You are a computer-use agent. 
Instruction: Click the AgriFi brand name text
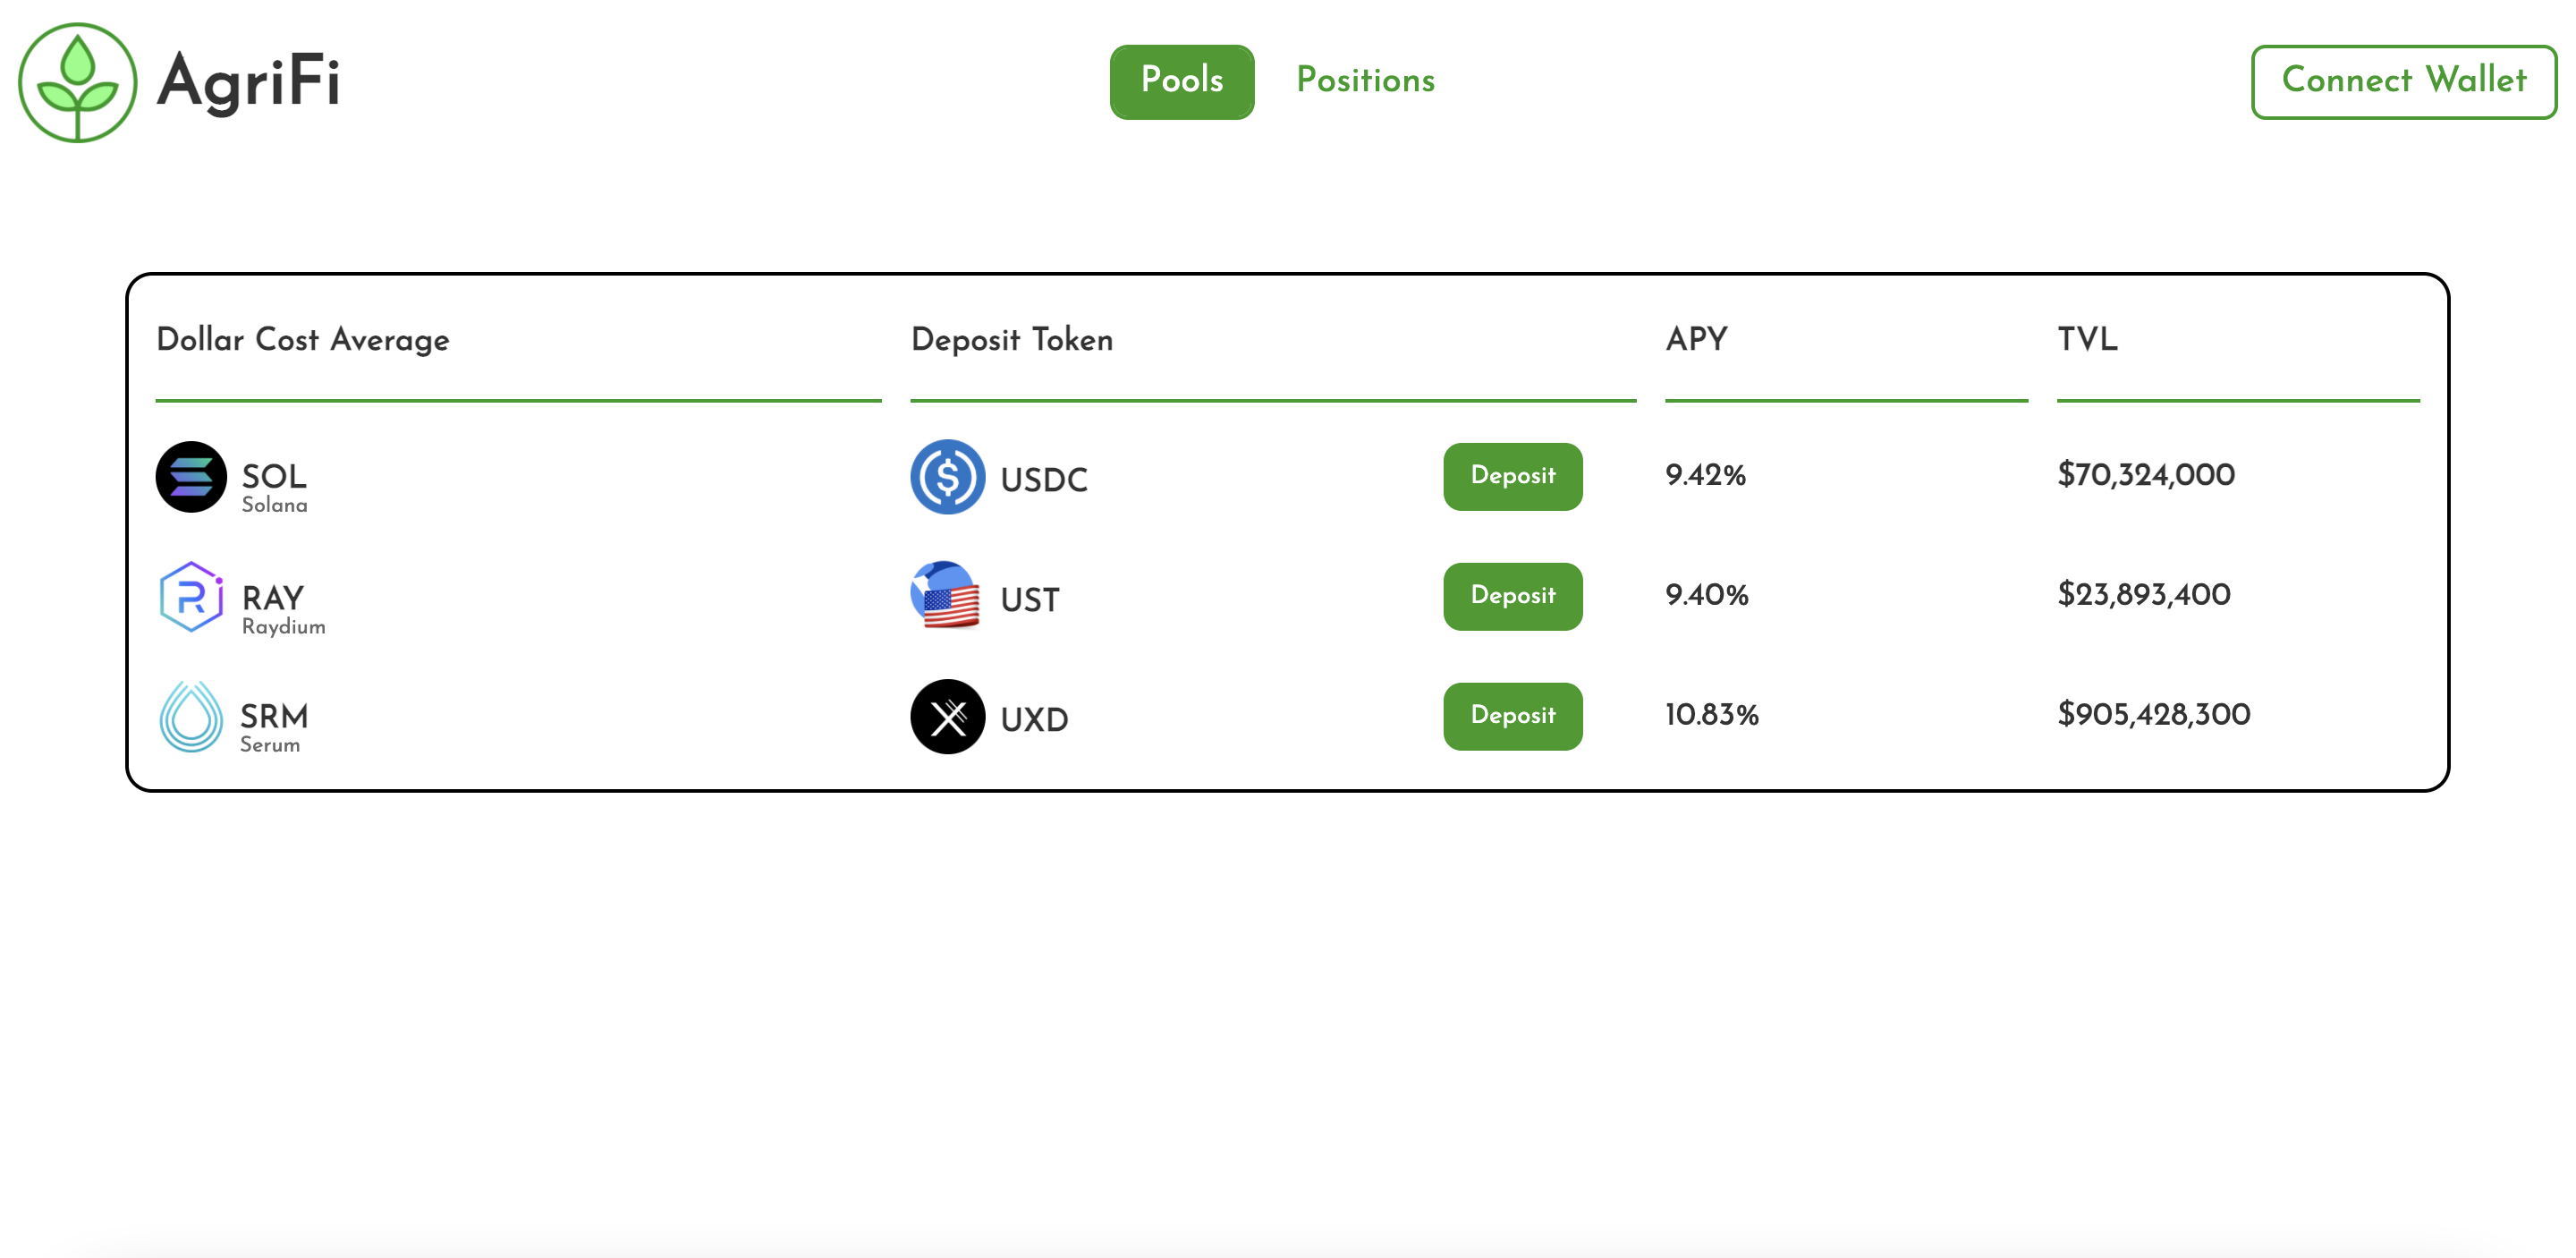[x=249, y=82]
